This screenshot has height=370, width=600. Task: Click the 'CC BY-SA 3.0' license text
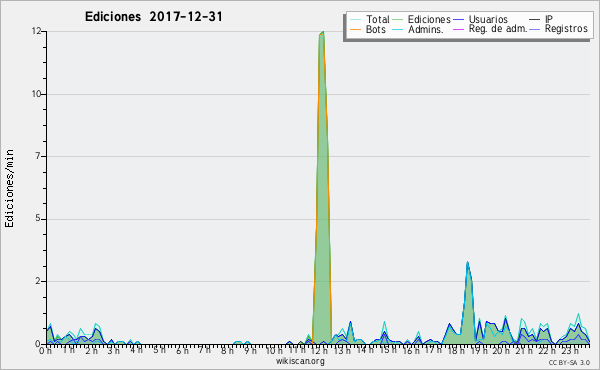point(569,362)
